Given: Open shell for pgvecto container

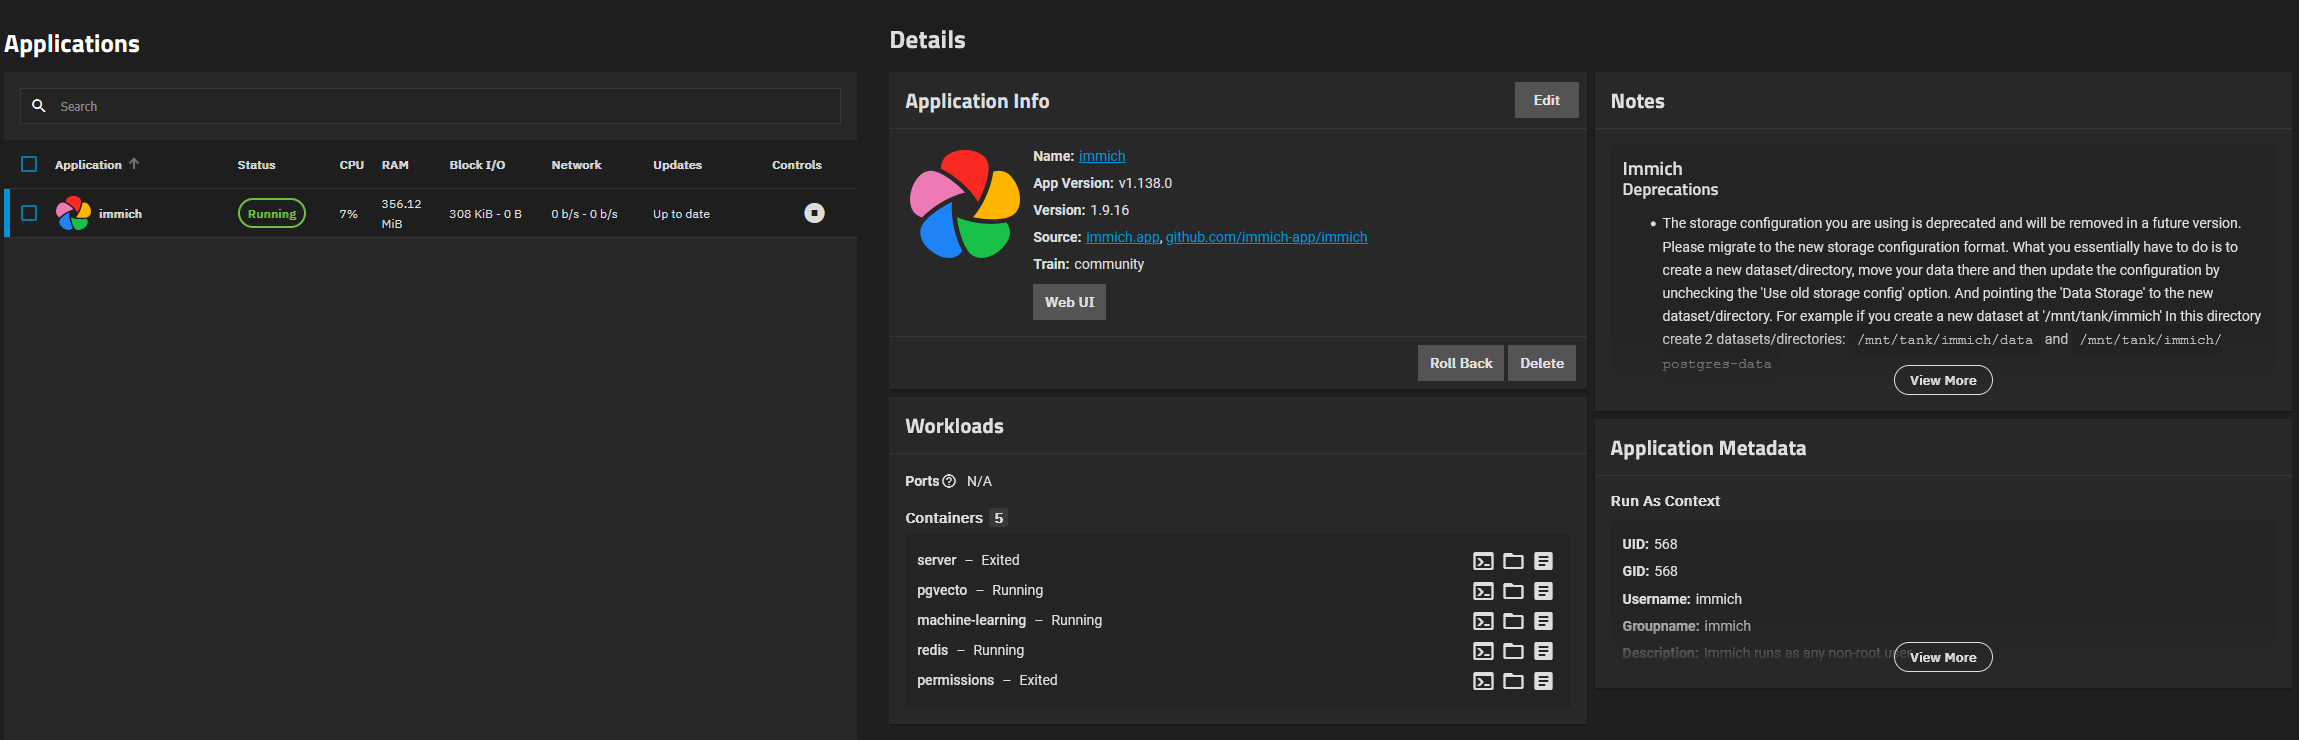Looking at the screenshot, I should point(1483,591).
